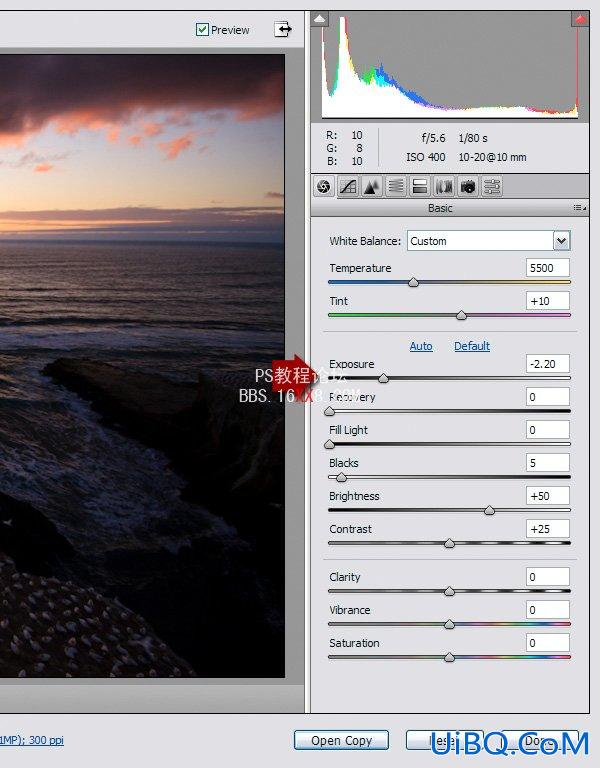Screen dimensions: 600x768
Task: Open the White Balance dropdown
Action: (x=561, y=241)
